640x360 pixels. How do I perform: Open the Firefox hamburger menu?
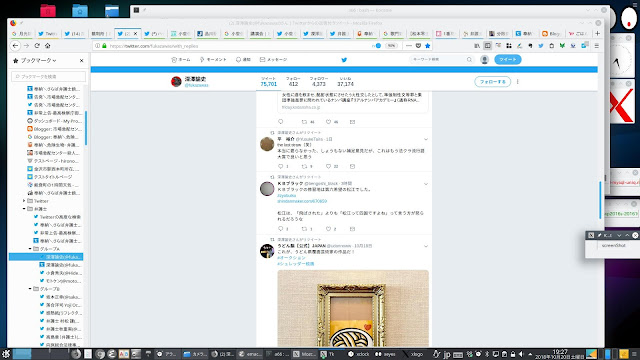pyautogui.click(x=597, y=46)
